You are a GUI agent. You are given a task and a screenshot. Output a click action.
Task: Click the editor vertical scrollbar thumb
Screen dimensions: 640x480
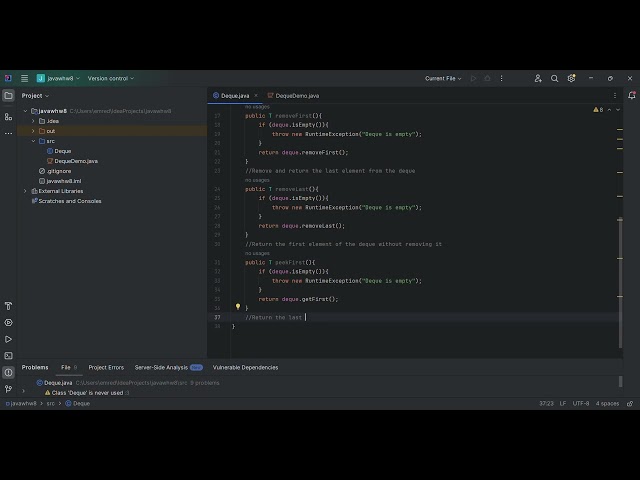click(620, 283)
